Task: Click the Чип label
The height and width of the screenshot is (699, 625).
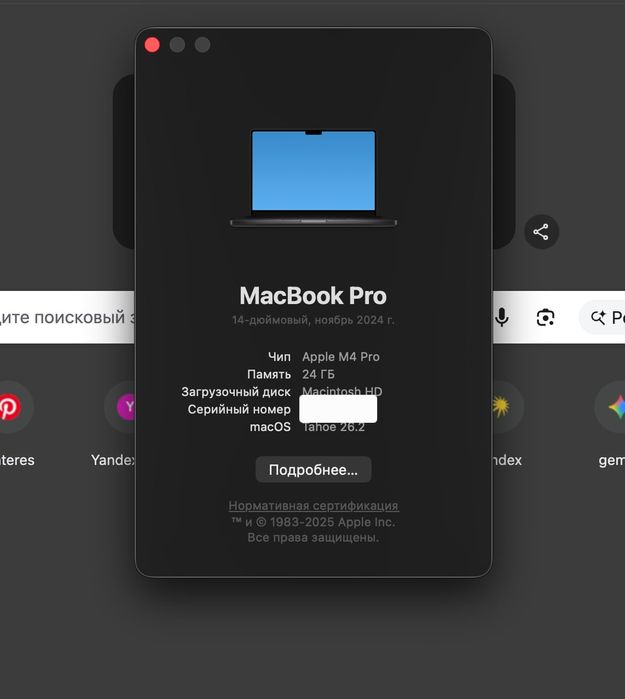Action: pyautogui.click(x=279, y=357)
